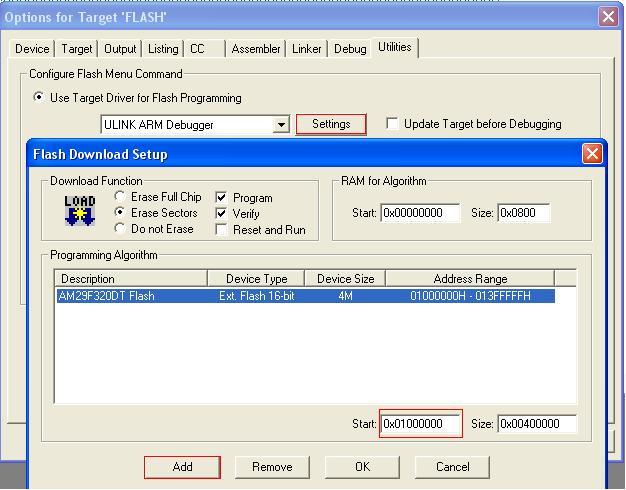Close the Flash Download Setup dialog
626x490 pixels.
pyautogui.click(x=592, y=153)
